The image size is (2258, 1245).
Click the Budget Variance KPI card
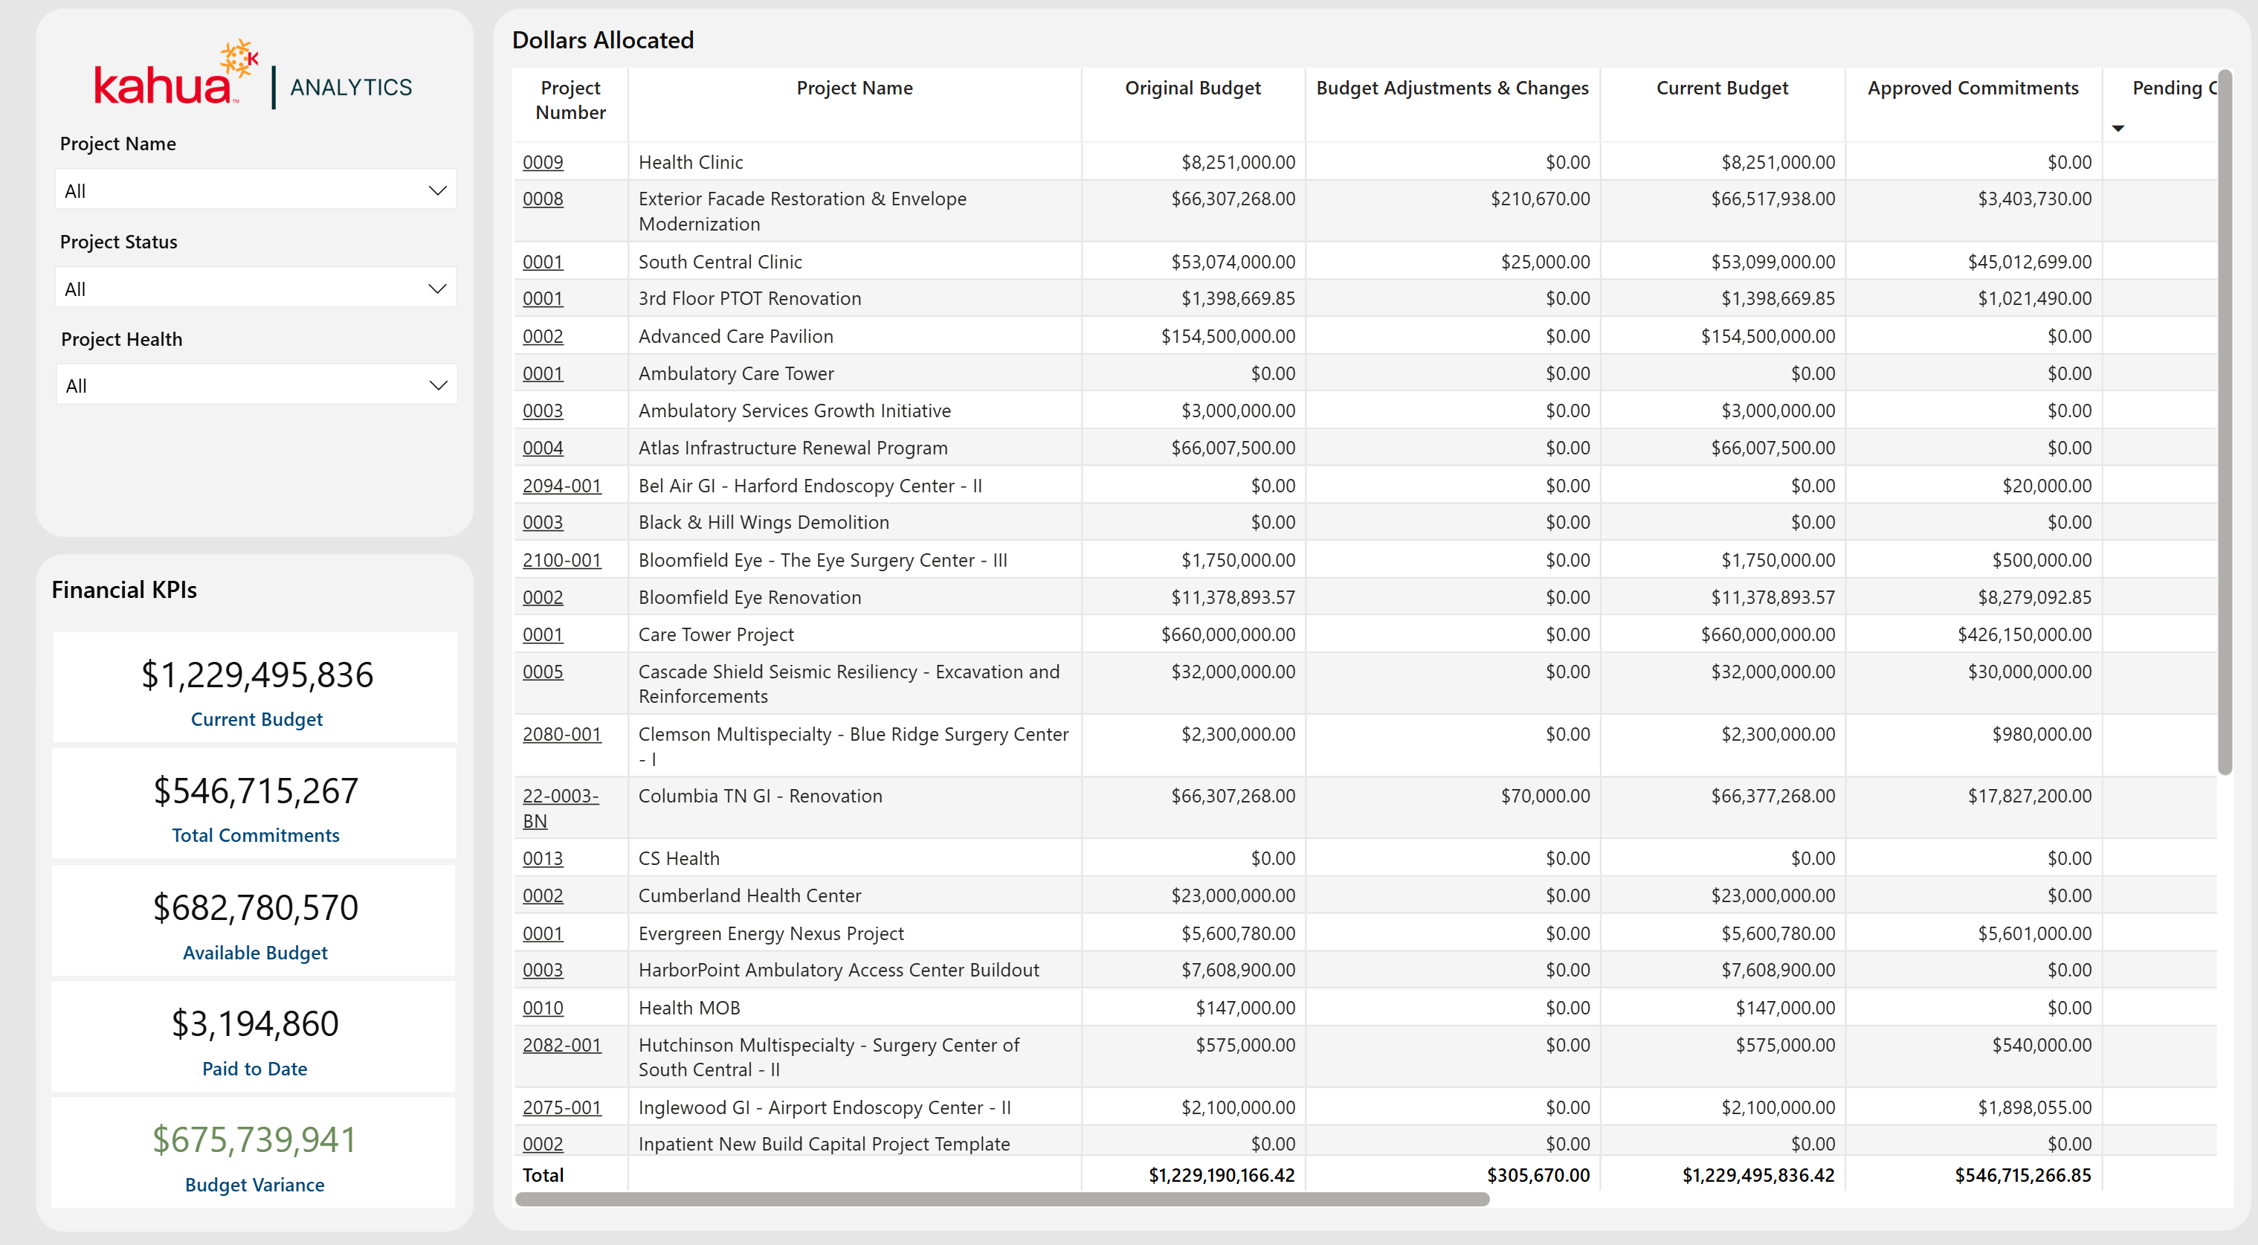click(x=255, y=1152)
